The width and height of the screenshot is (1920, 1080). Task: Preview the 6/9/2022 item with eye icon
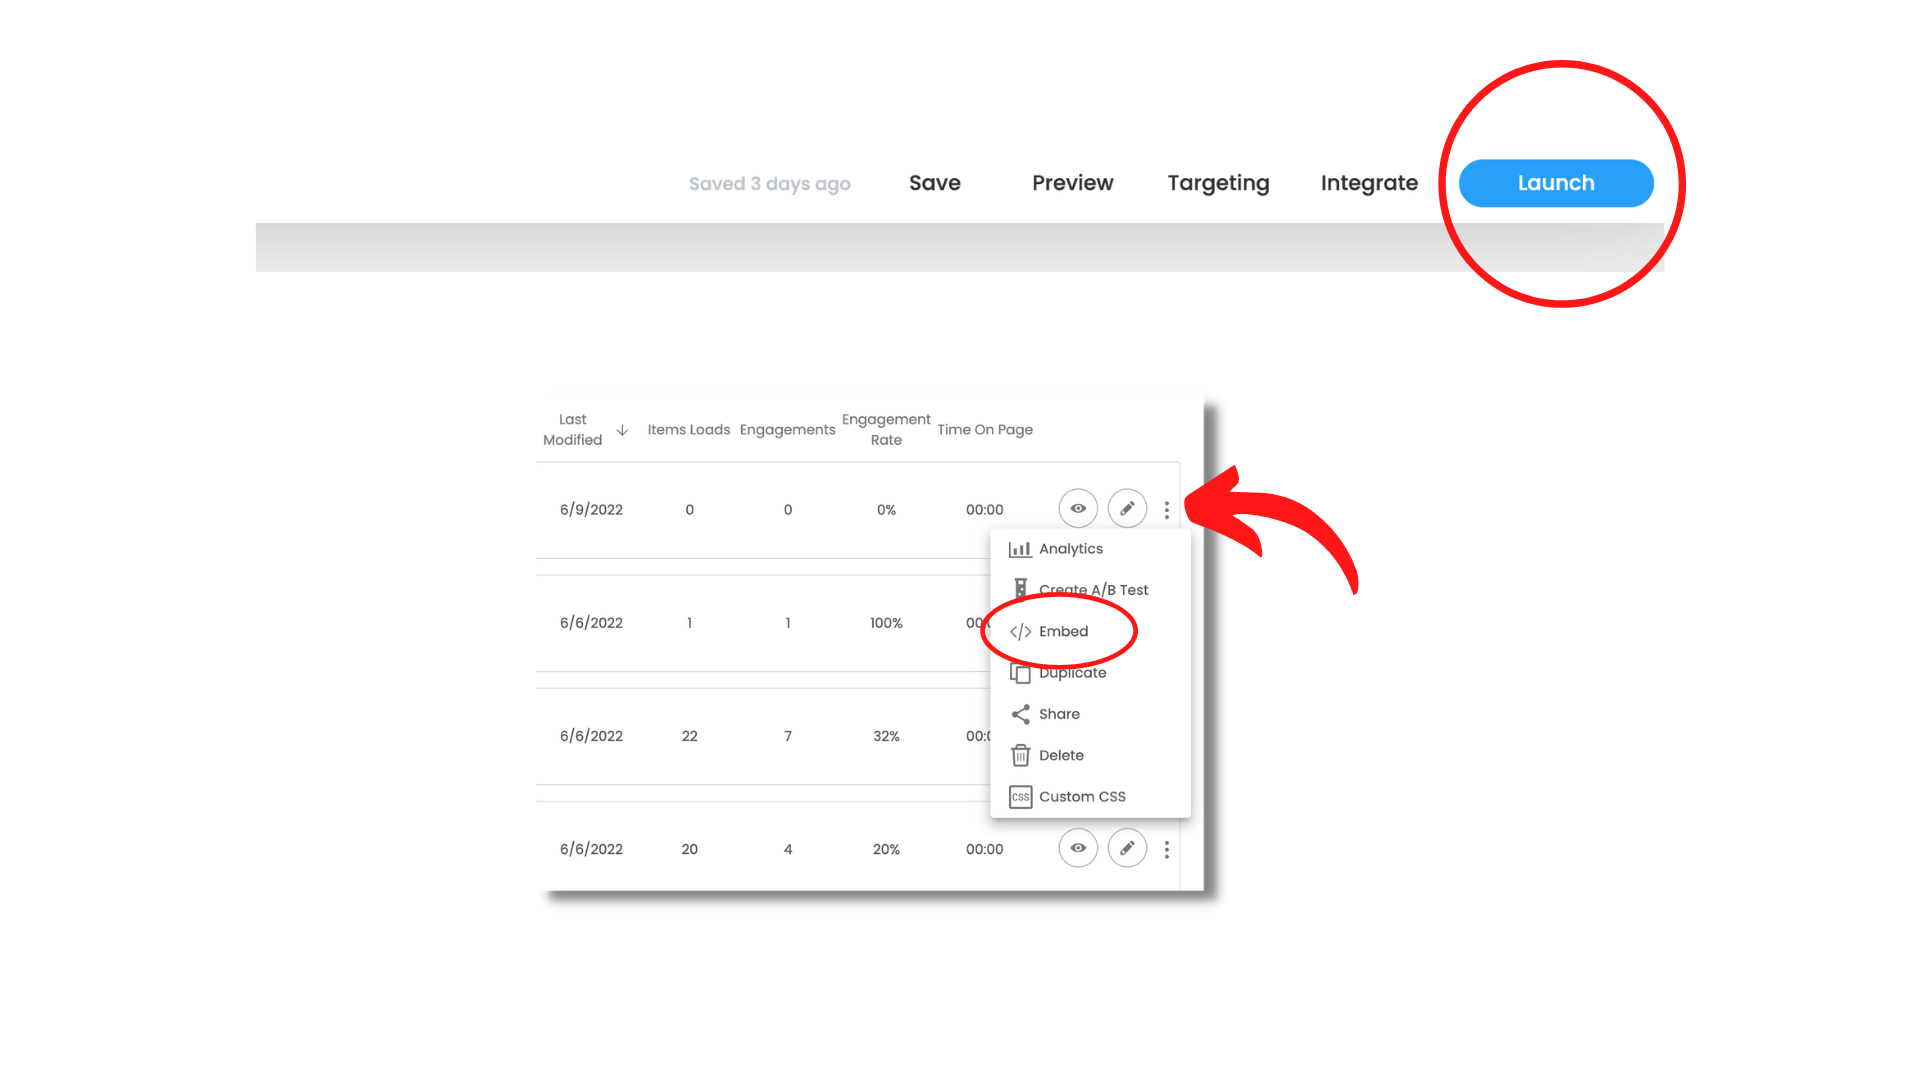(1078, 509)
